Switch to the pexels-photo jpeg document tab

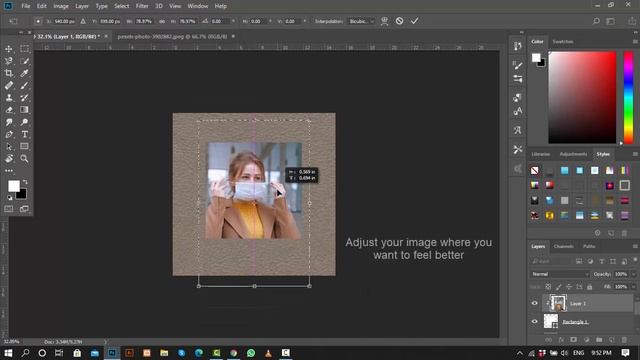click(x=172, y=37)
